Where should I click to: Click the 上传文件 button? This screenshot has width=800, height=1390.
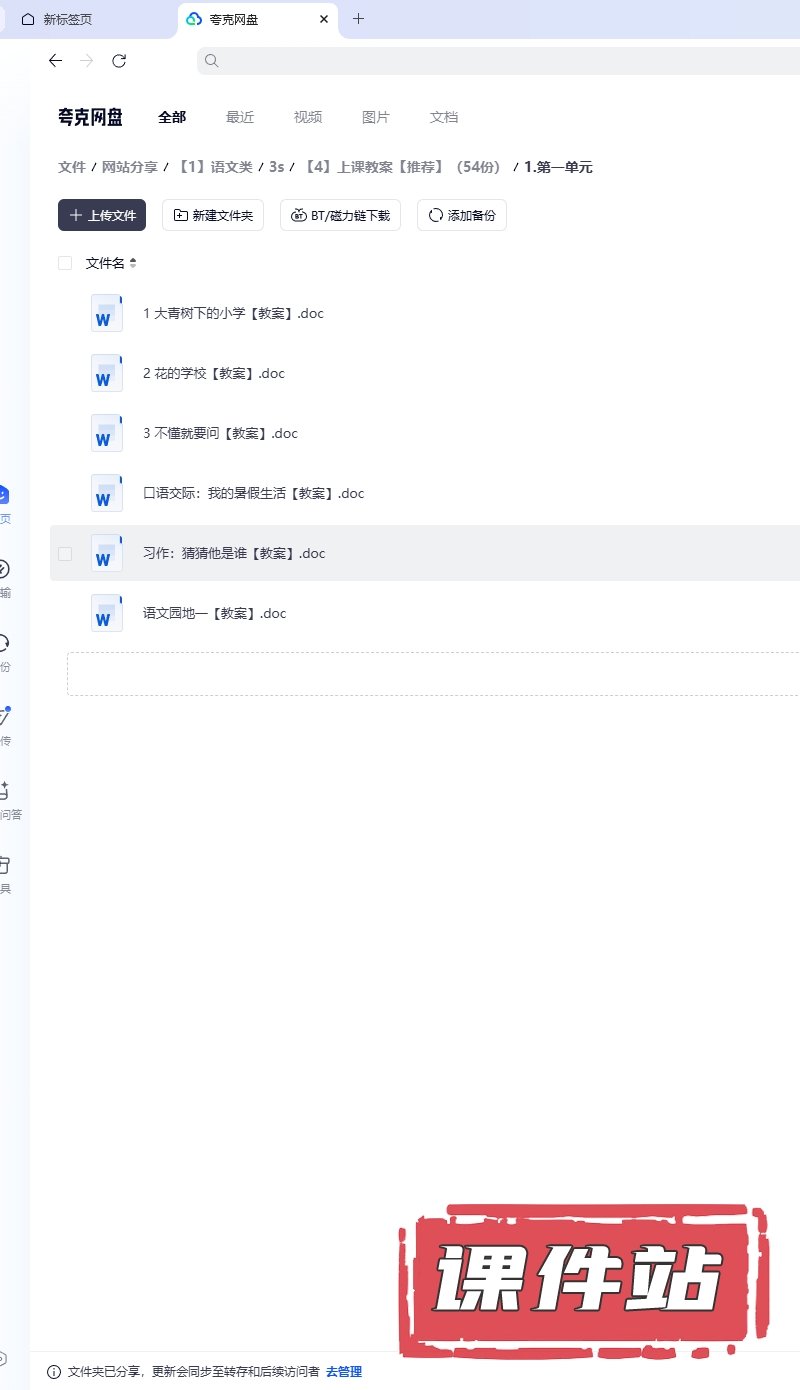(x=102, y=215)
